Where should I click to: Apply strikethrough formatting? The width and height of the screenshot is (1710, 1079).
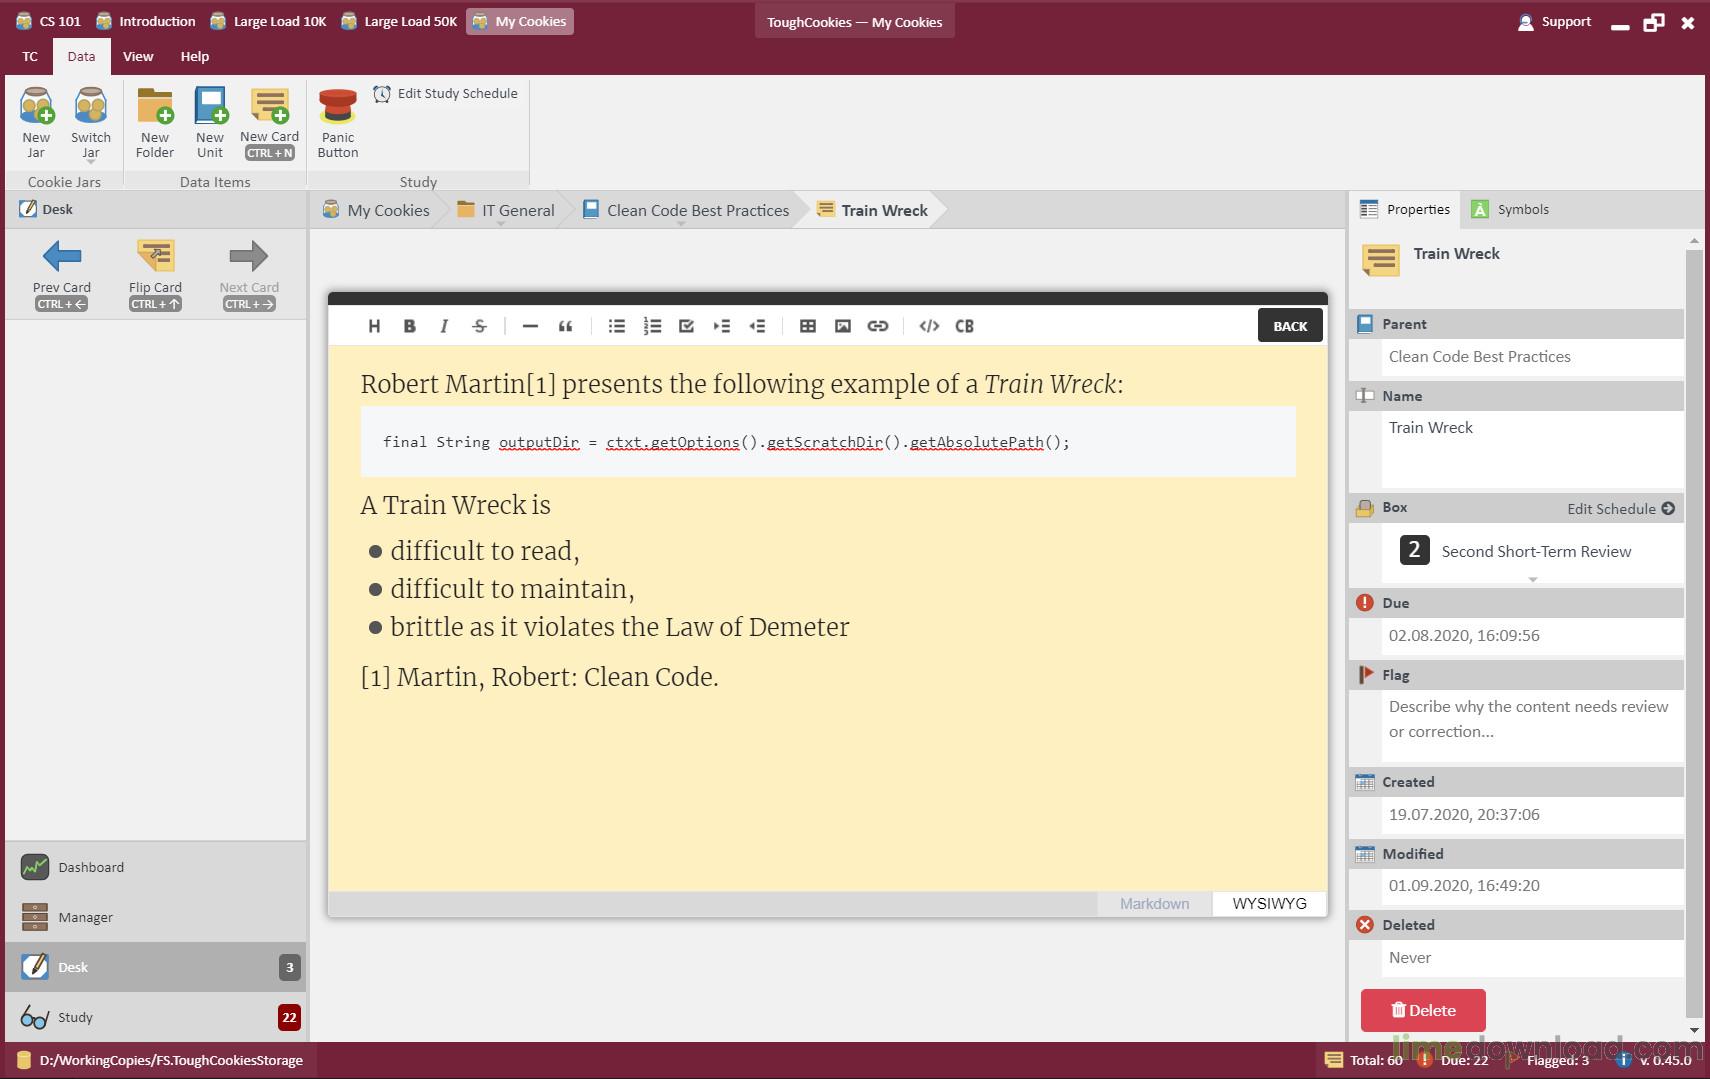479,326
